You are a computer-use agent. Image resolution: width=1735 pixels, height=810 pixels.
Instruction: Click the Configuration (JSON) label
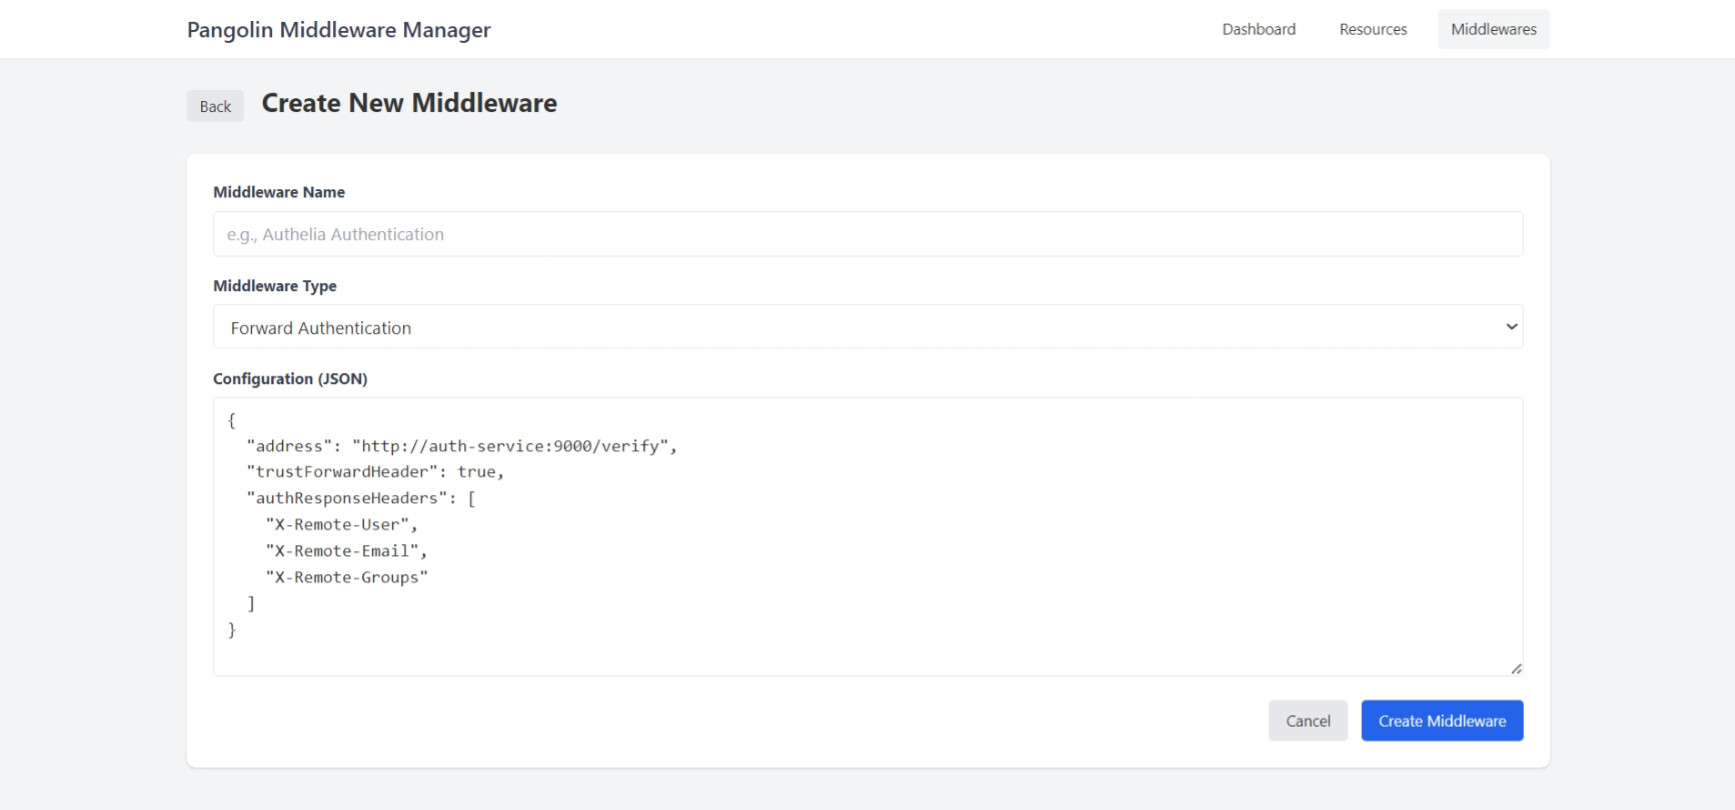click(290, 379)
